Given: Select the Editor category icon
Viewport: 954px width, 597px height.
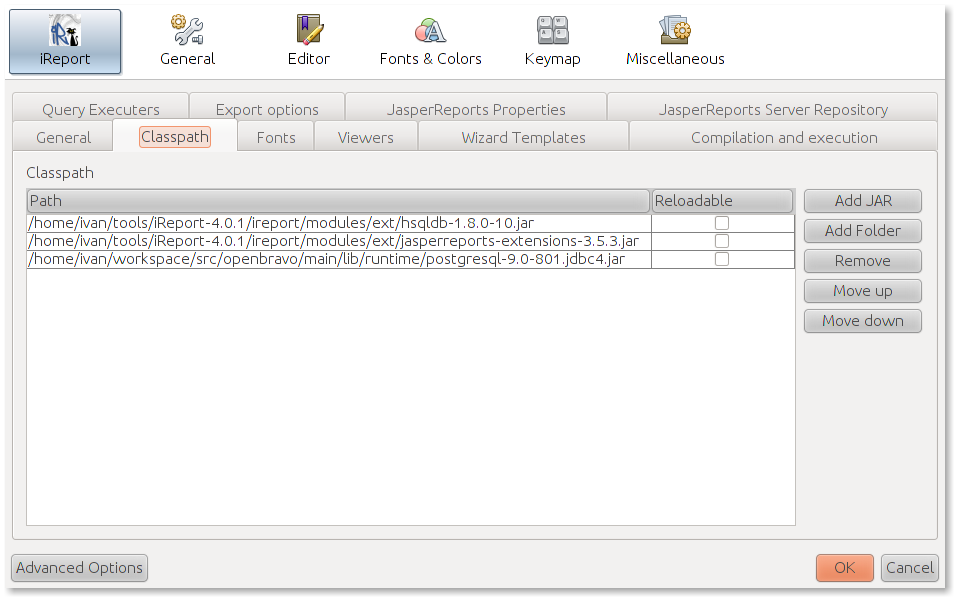Looking at the screenshot, I should point(308,42).
